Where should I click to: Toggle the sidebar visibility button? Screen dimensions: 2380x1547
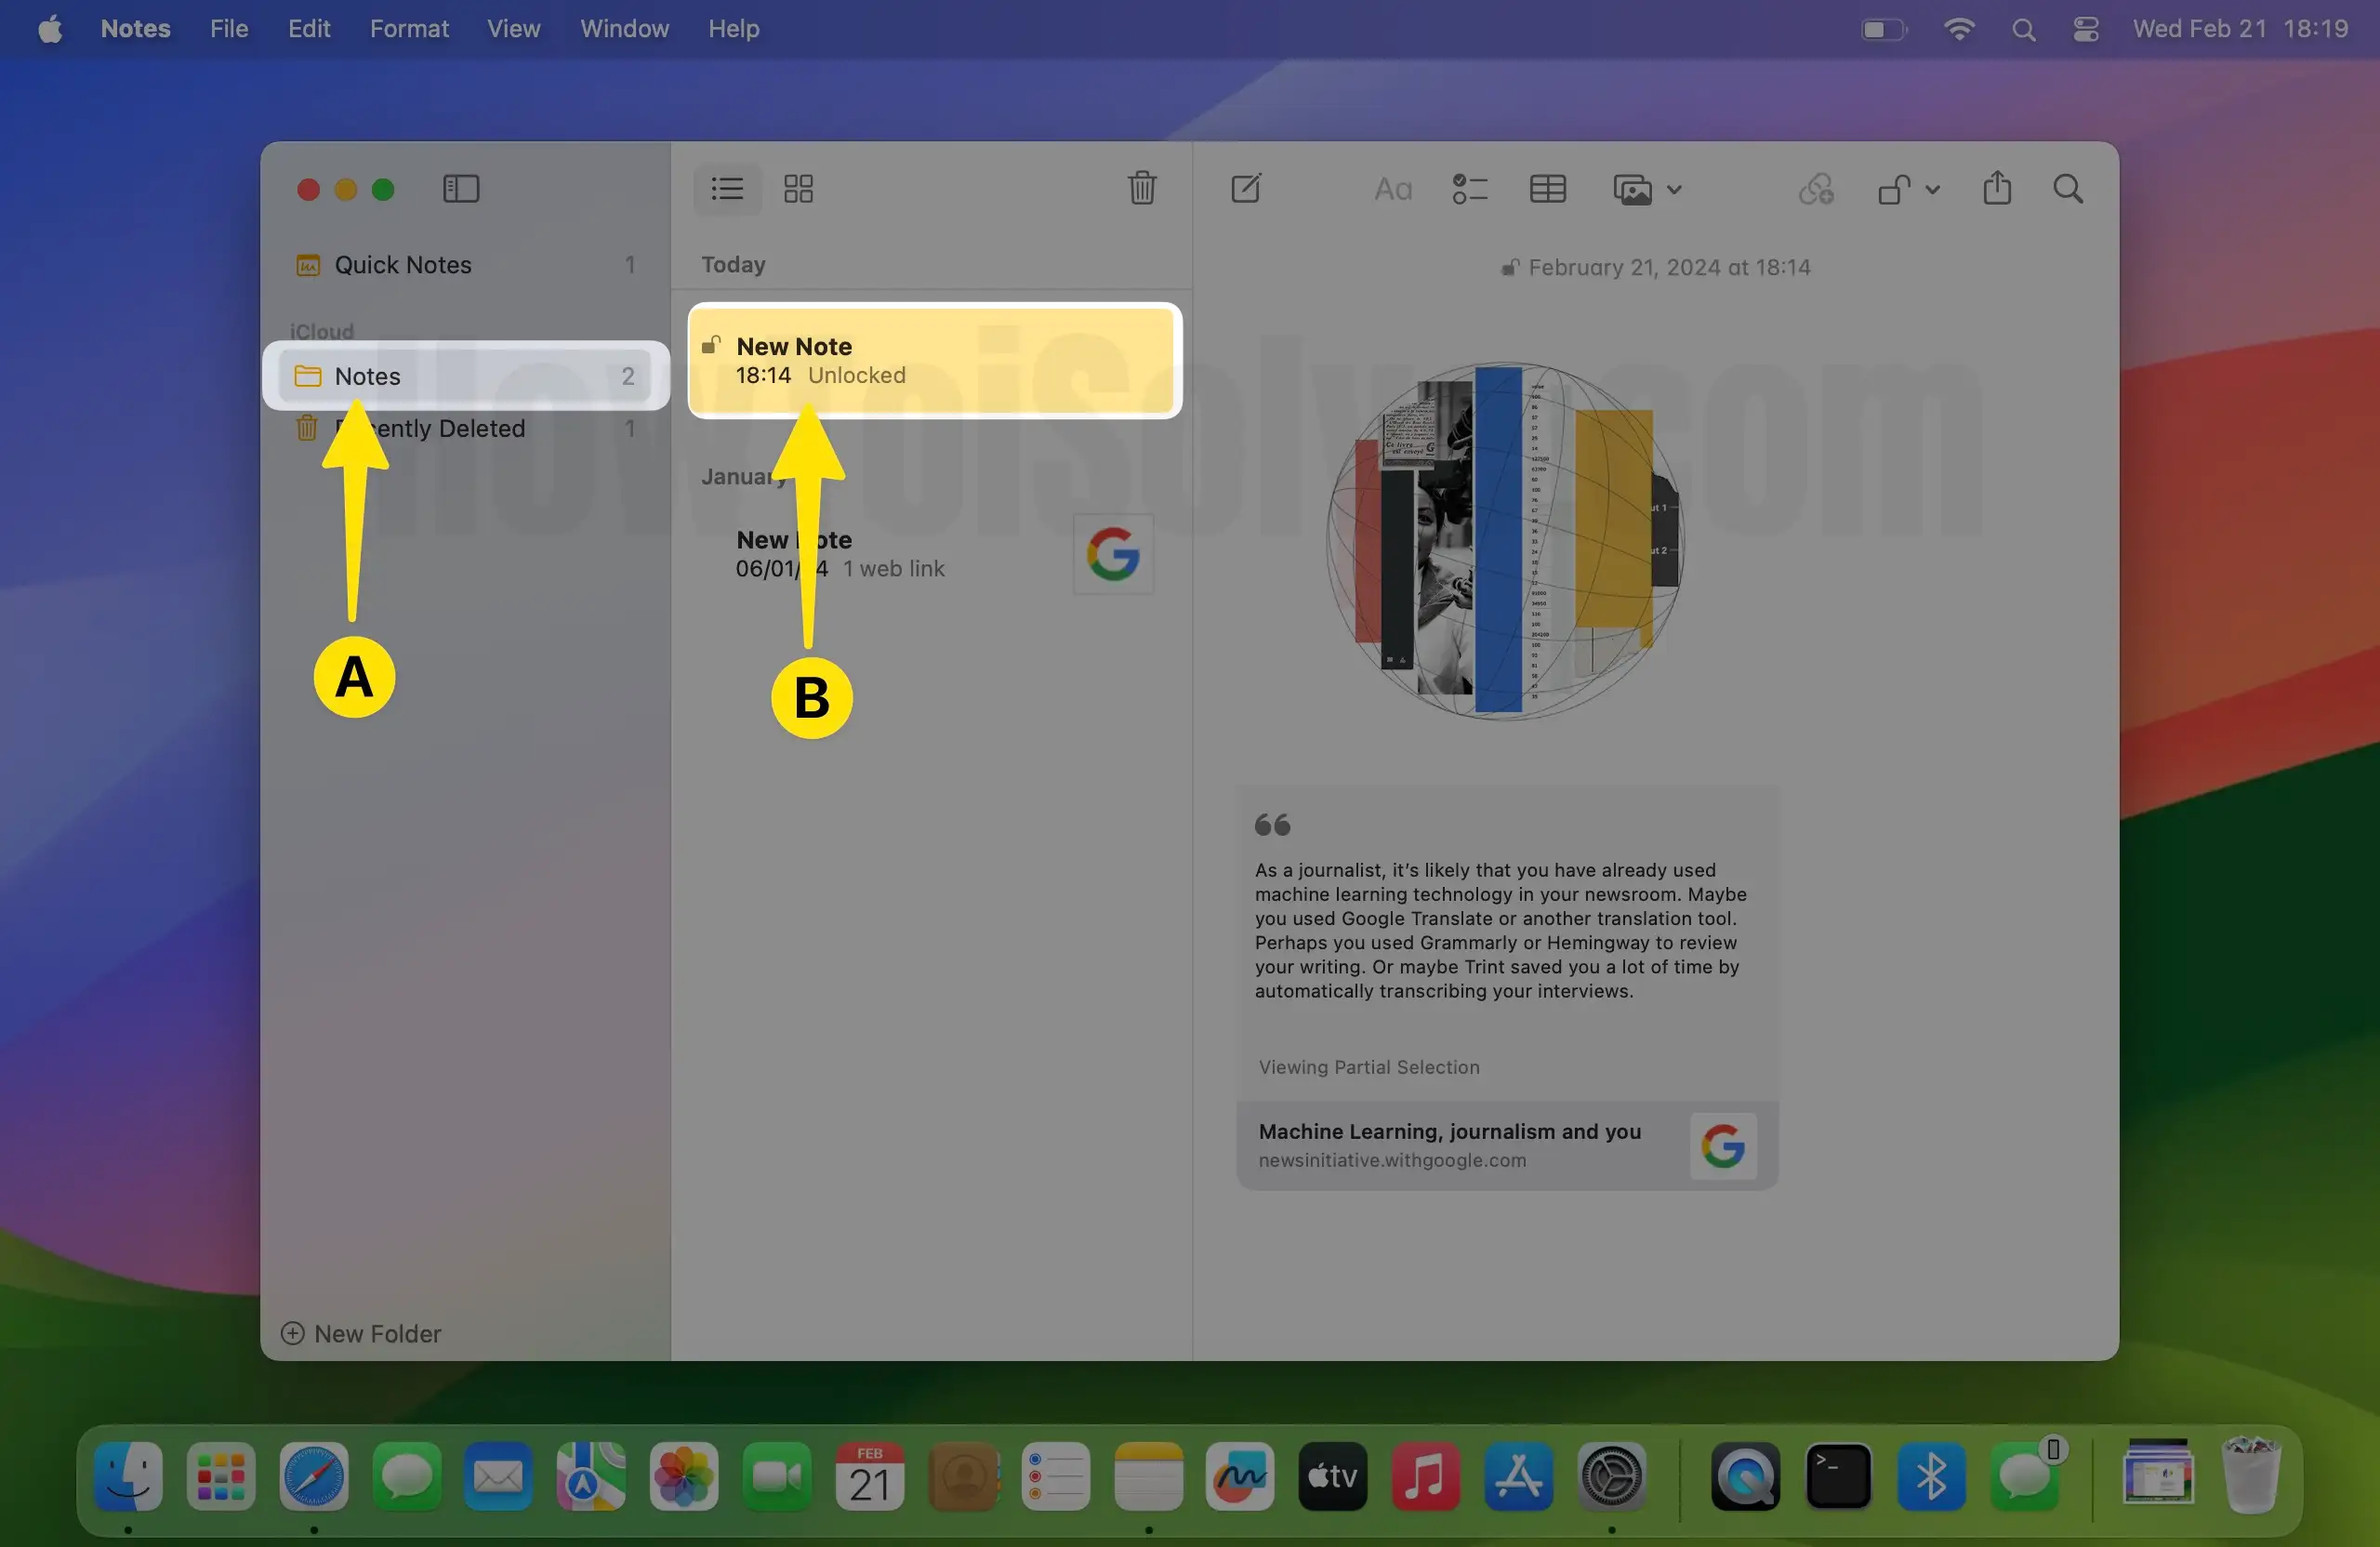click(461, 189)
